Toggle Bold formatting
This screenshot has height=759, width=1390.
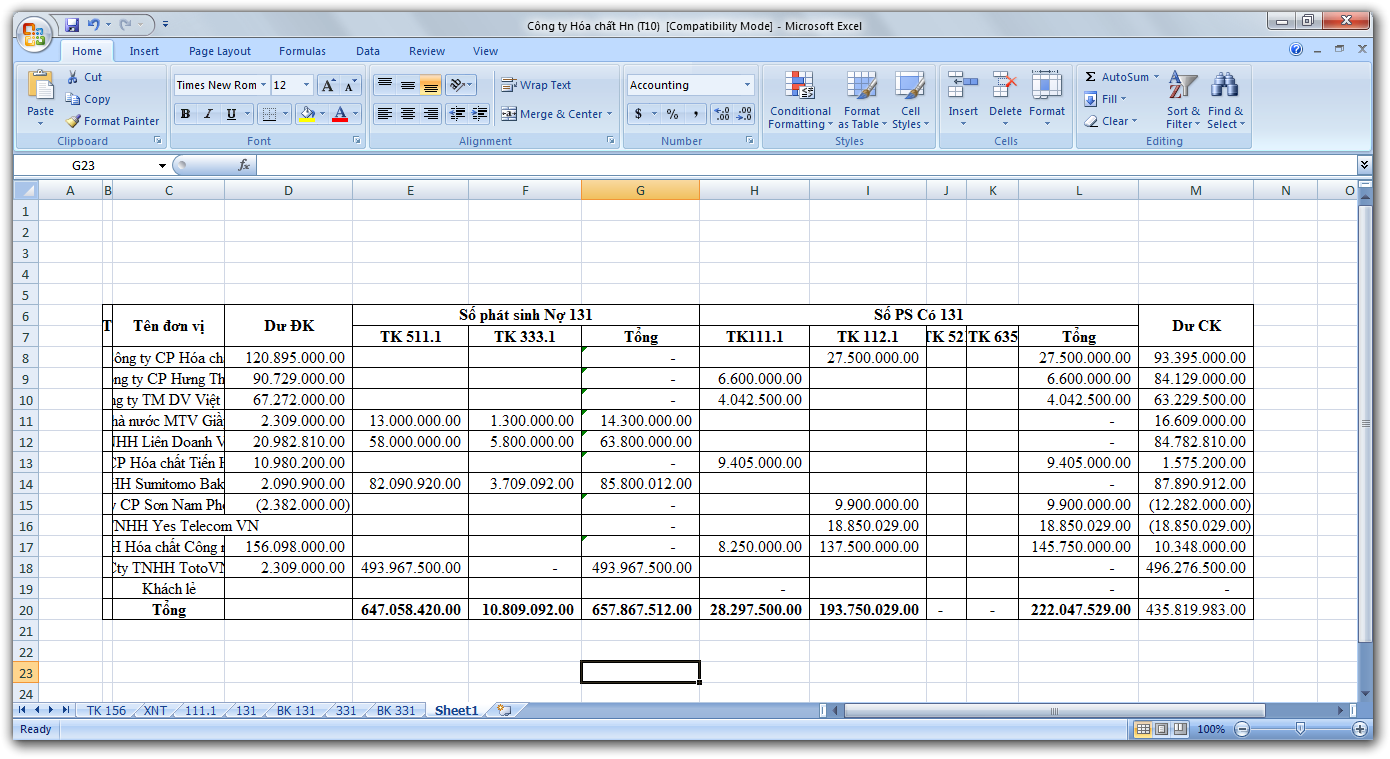pos(185,114)
